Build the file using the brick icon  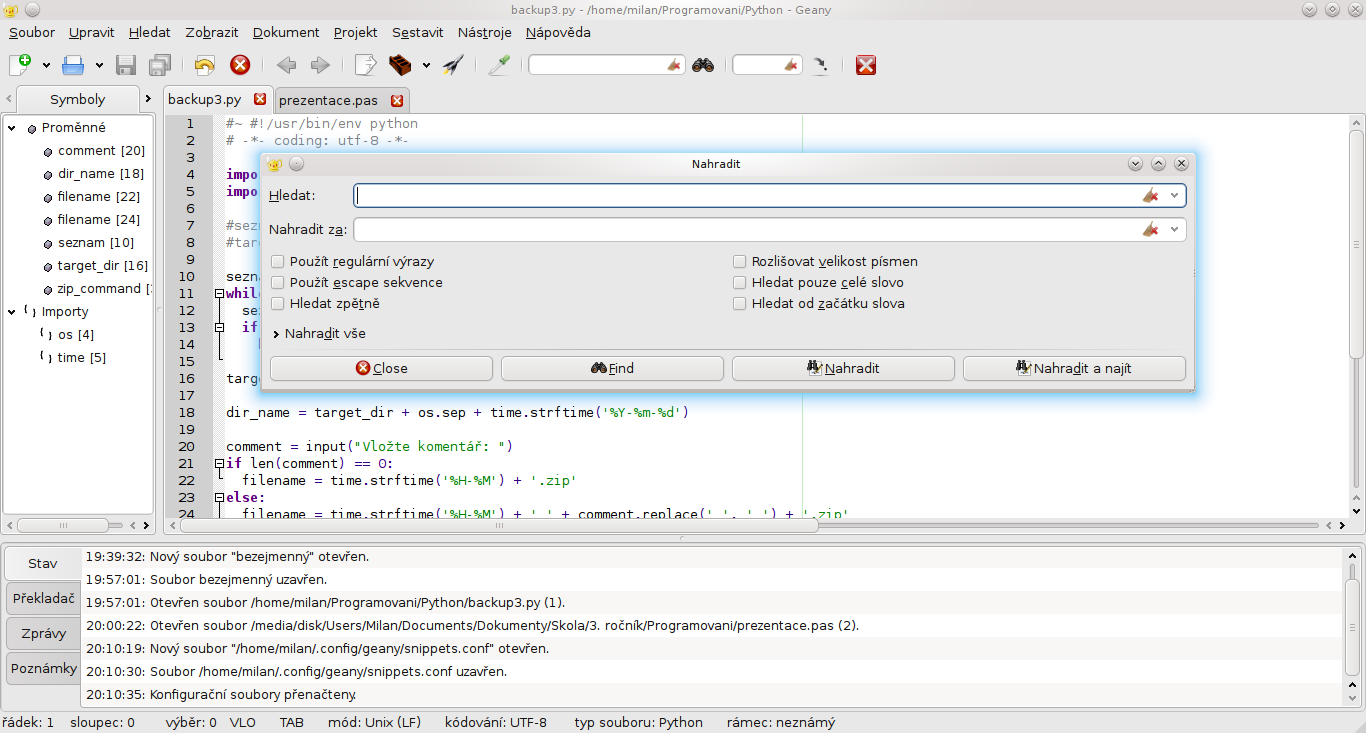pyautogui.click(x=400, y=65)
